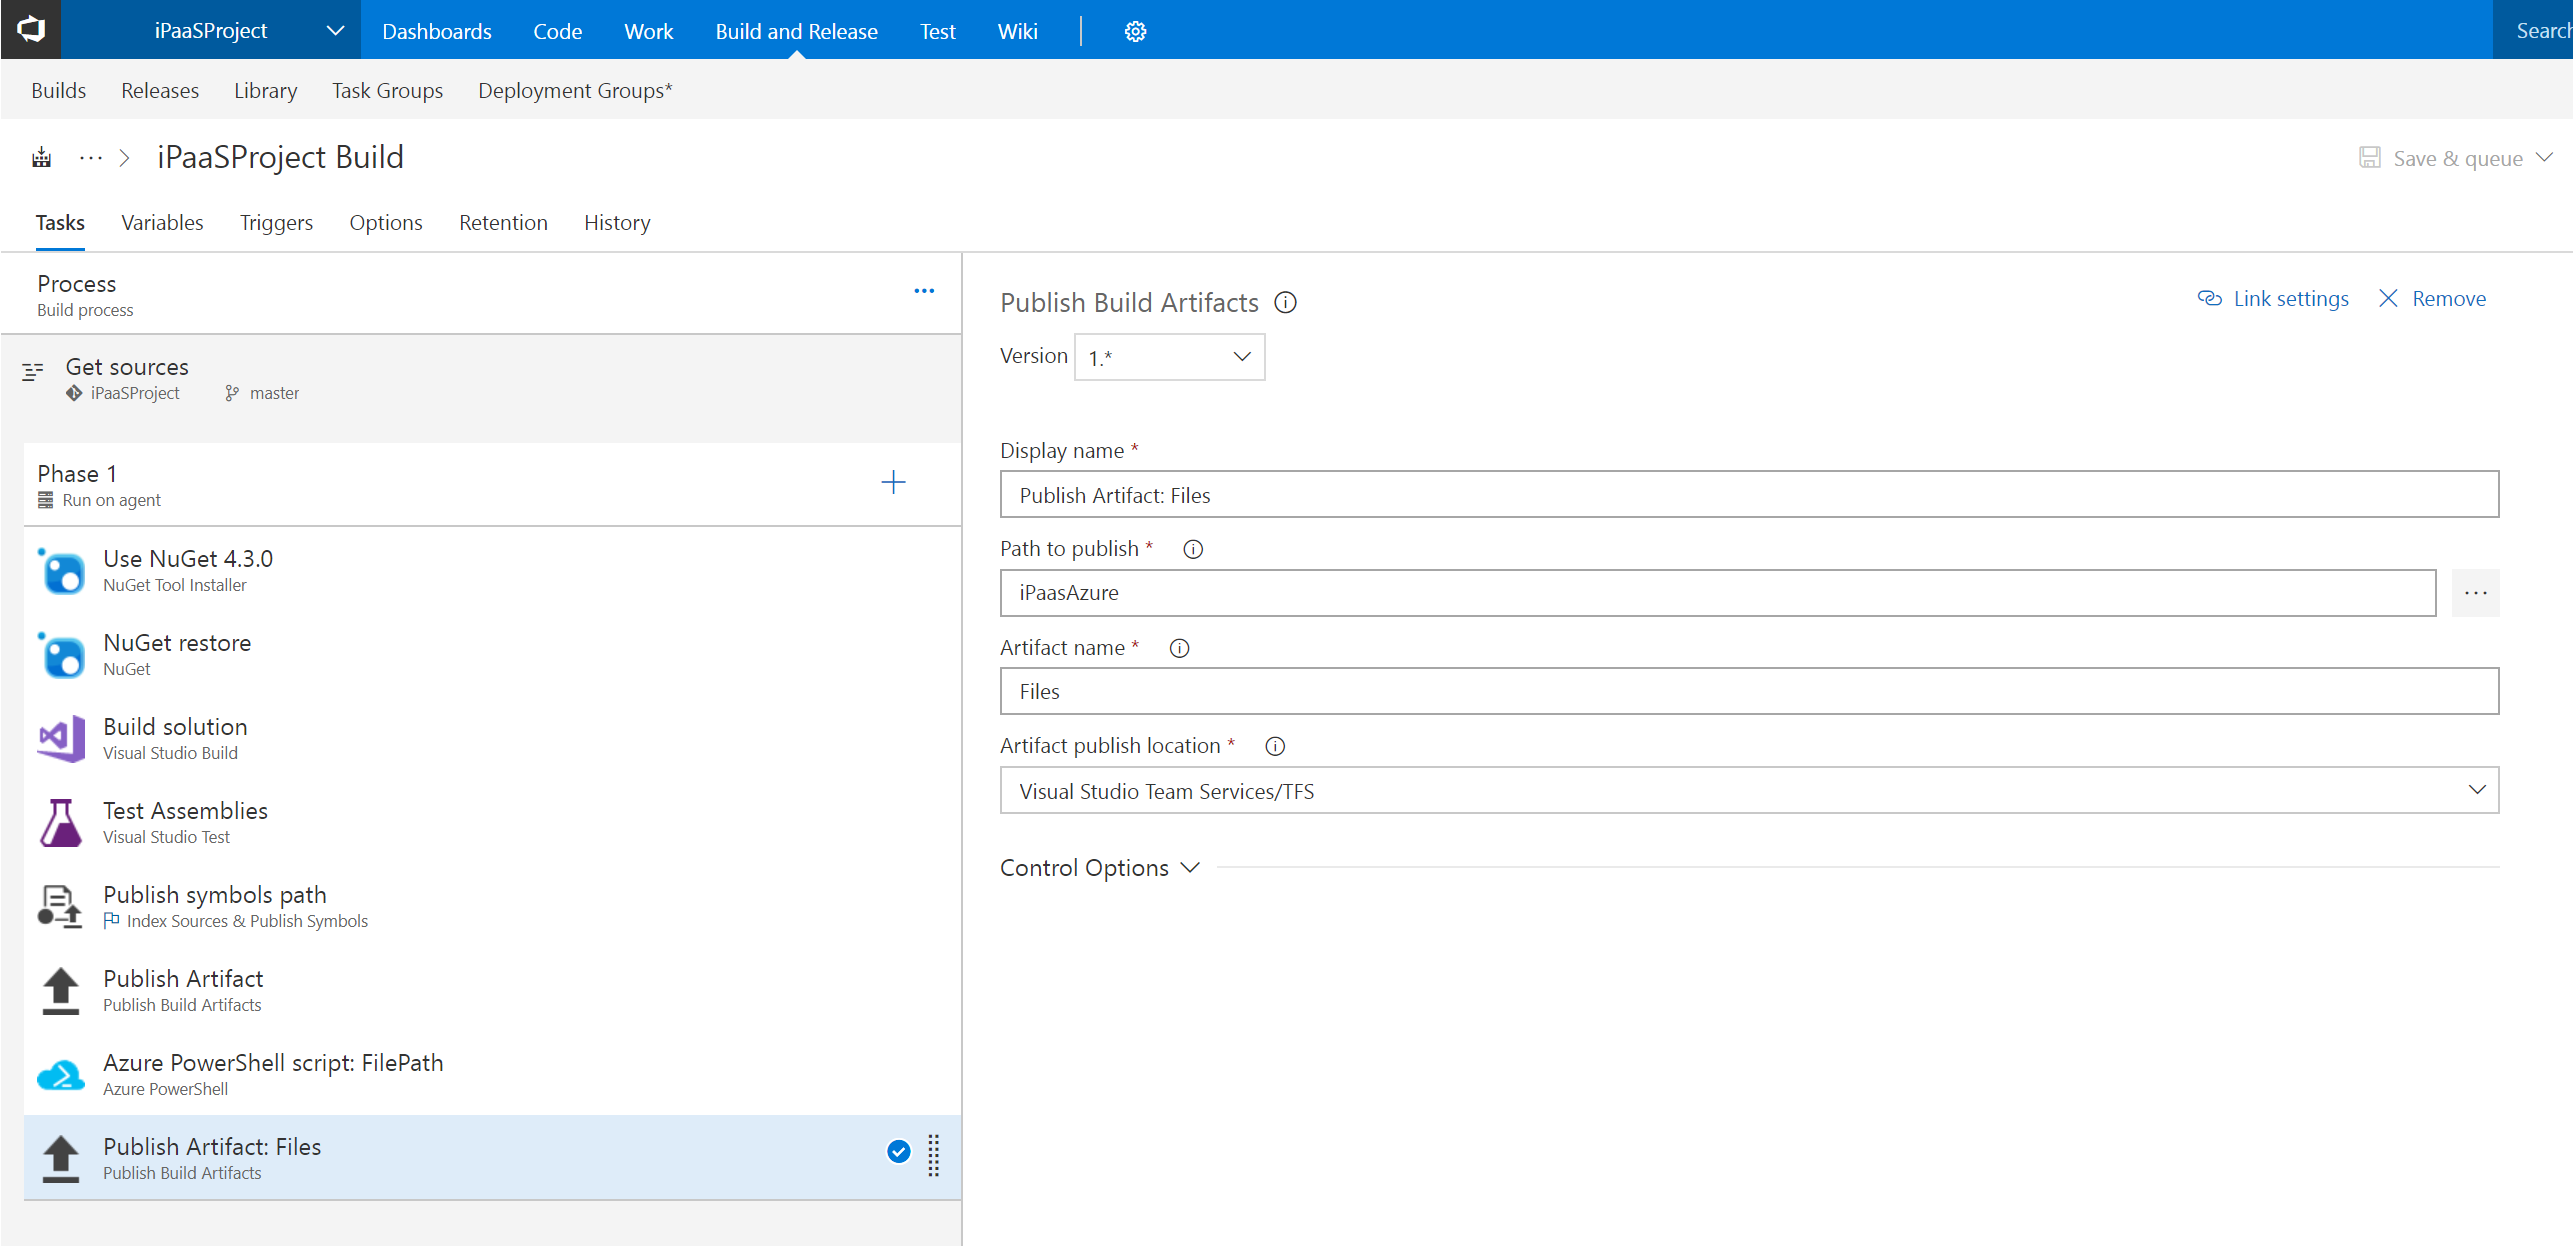The image size is (2573, 1246).
Task: Show info for Artifact publish location
Action: click(1275, 746)
